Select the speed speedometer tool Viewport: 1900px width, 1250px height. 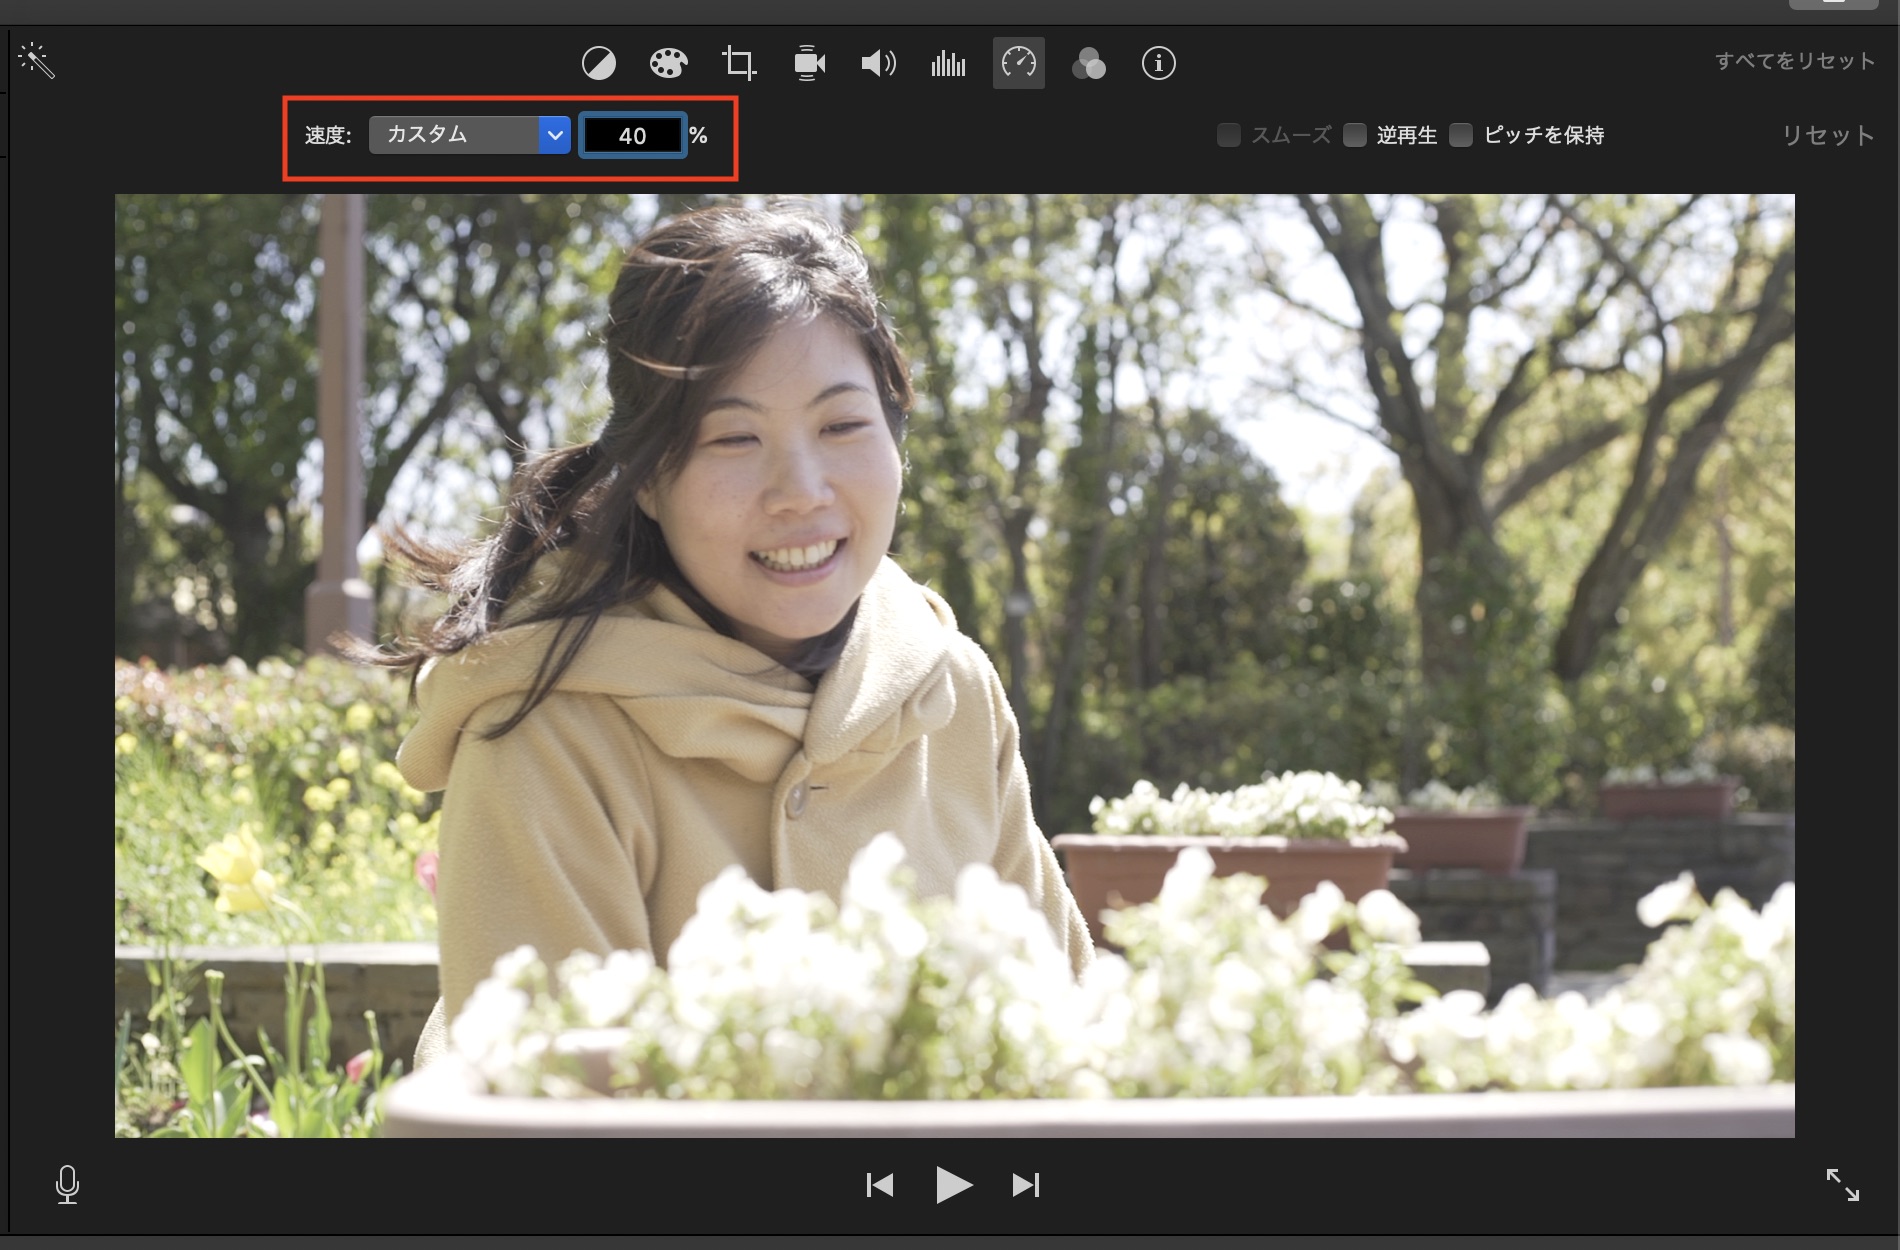pos(1018,63)
